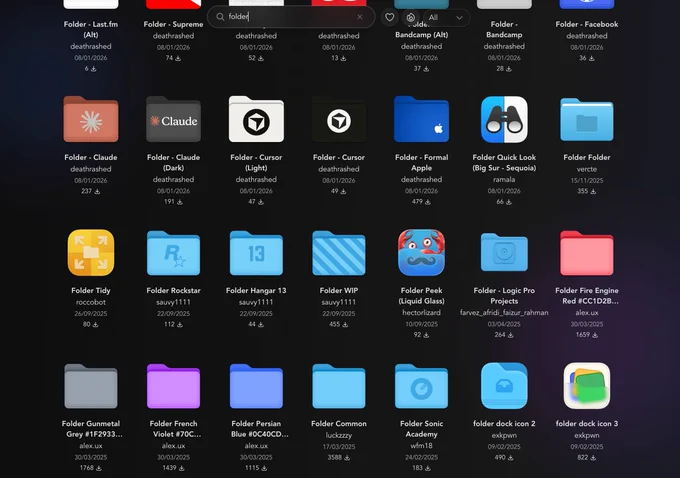Click the 1115 count under Persian Blue

click(252, 468)
